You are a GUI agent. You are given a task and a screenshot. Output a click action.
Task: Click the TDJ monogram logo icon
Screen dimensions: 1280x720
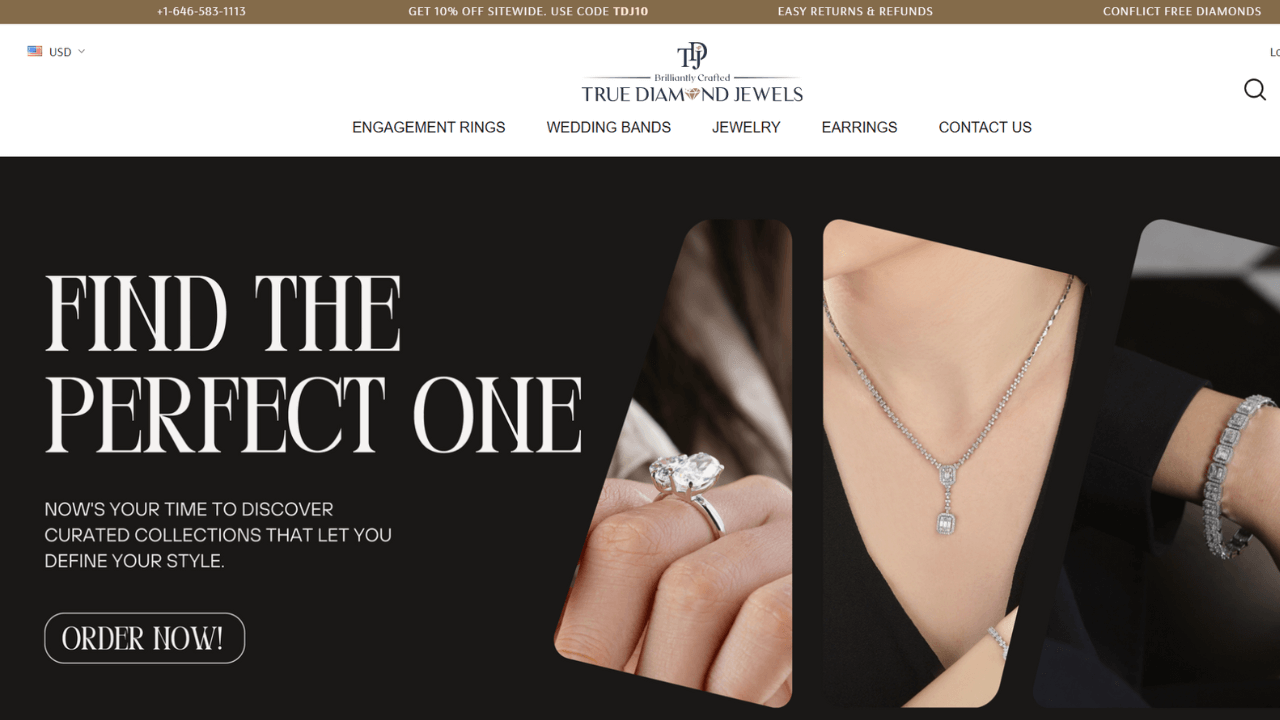692,55
